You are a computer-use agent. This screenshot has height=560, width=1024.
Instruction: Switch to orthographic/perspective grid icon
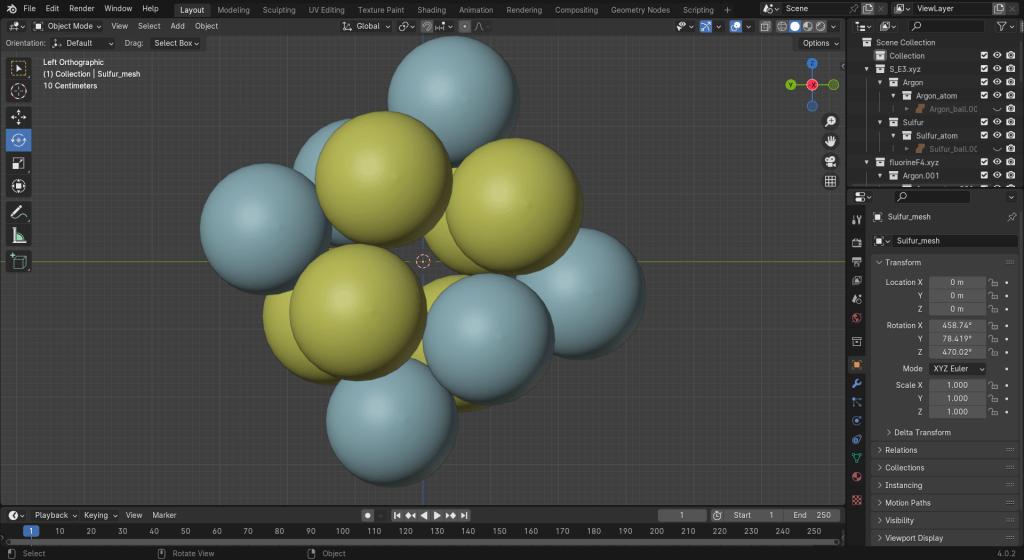pyautogui.click(x=830, y=181)
